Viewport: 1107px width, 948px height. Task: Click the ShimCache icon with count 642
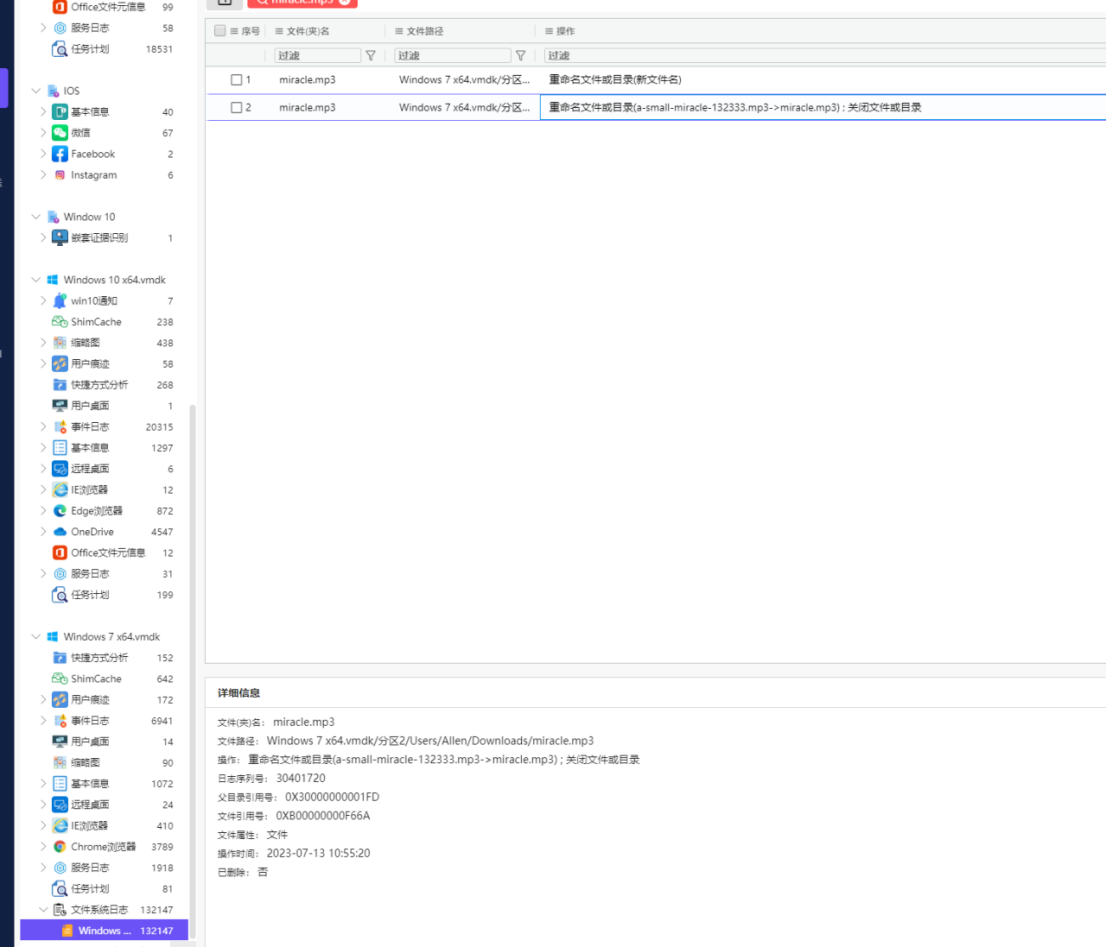coord(60,678)
